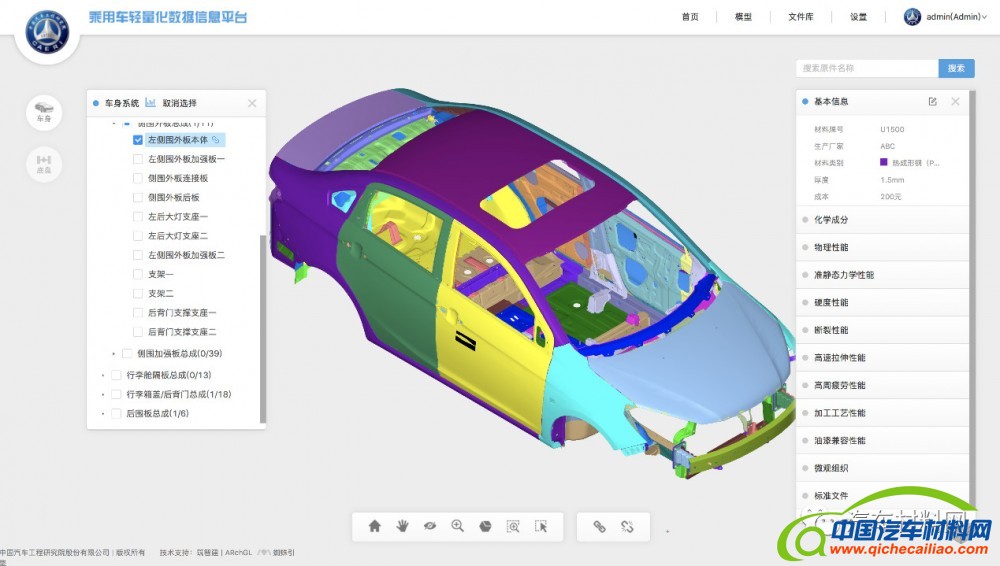Screen dimensions: 1000x566
Task: Go to the 模型 menu
Action: pyautogui.click(x=743, y=17)
